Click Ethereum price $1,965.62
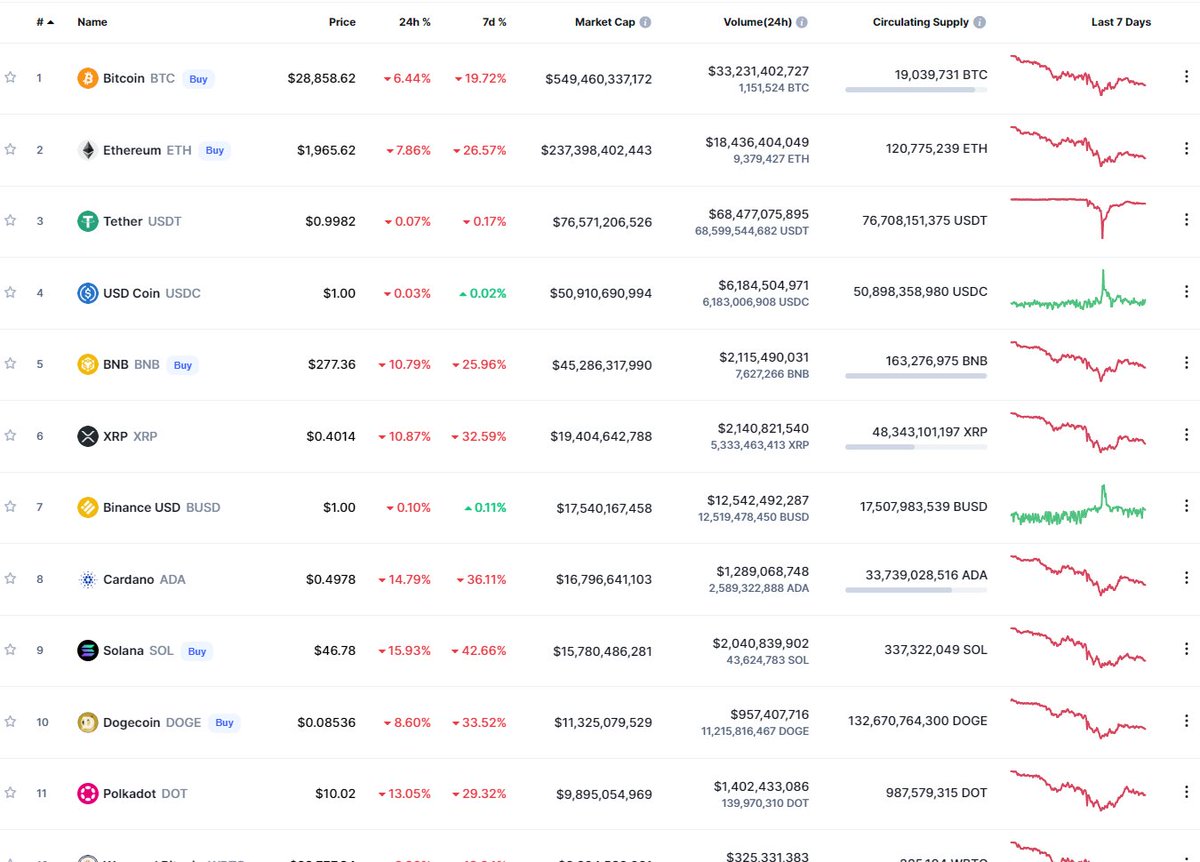Screen dimensions: 1200x862 [x=326, y=150]
